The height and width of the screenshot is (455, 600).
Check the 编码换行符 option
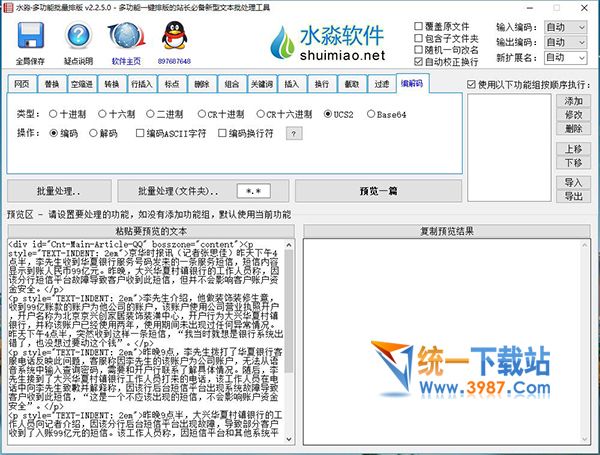[222, 133]
